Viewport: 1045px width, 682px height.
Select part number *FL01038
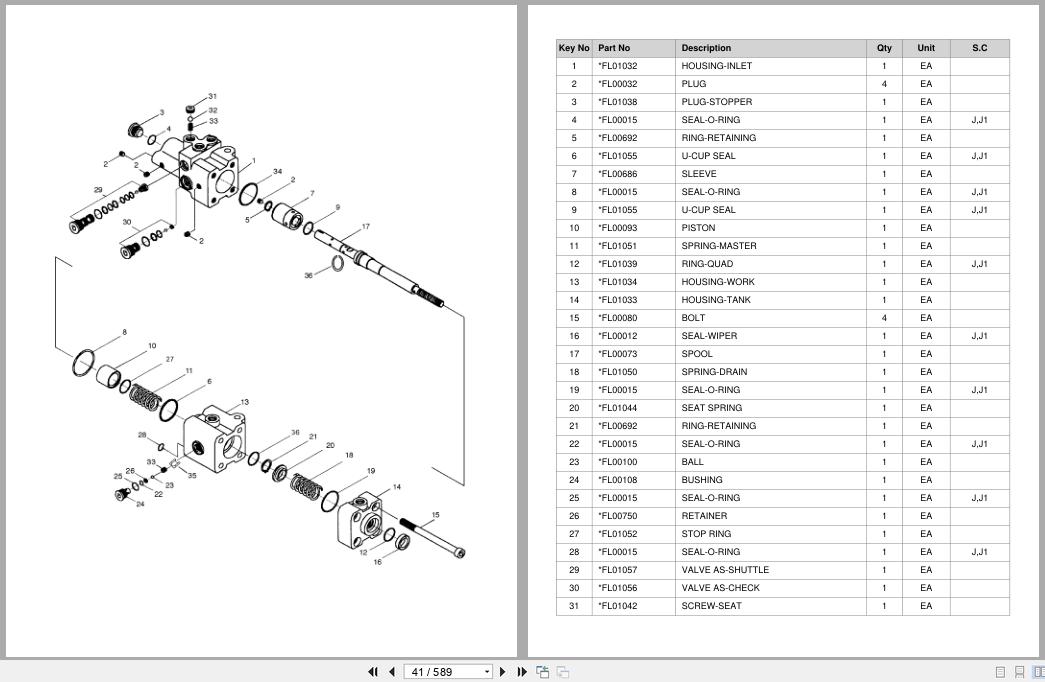click(617, 102)
